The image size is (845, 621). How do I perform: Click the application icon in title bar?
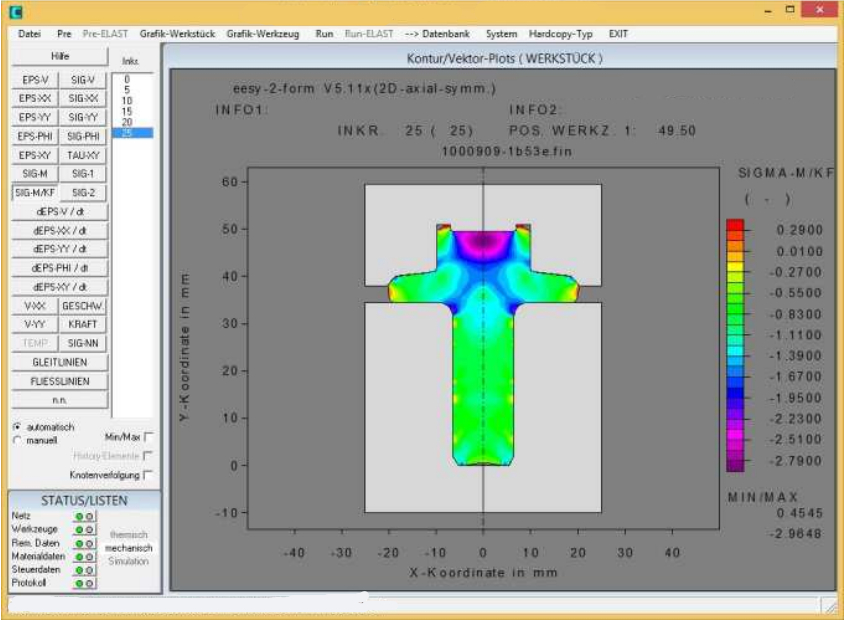pyautogui.click(x=14, y=10)
